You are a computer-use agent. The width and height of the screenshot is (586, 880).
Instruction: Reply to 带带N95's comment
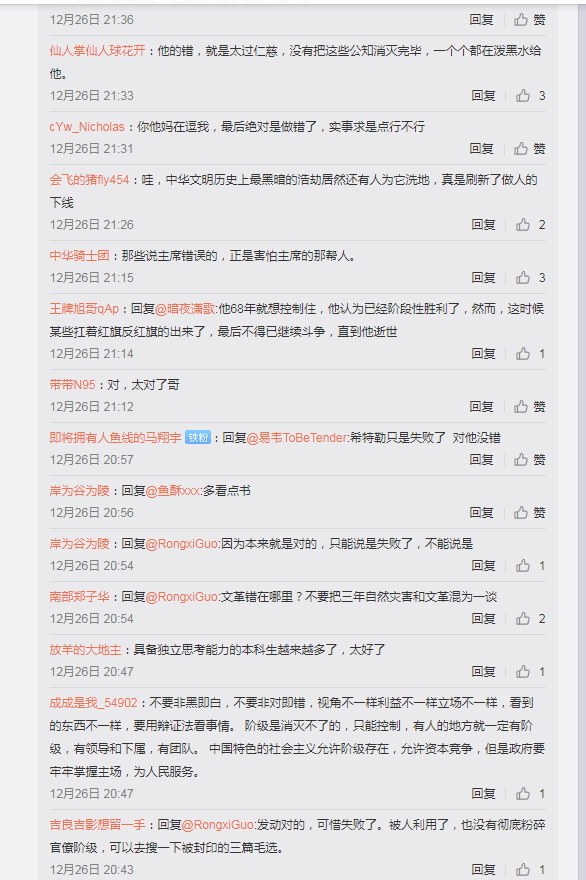coord(482,406)
